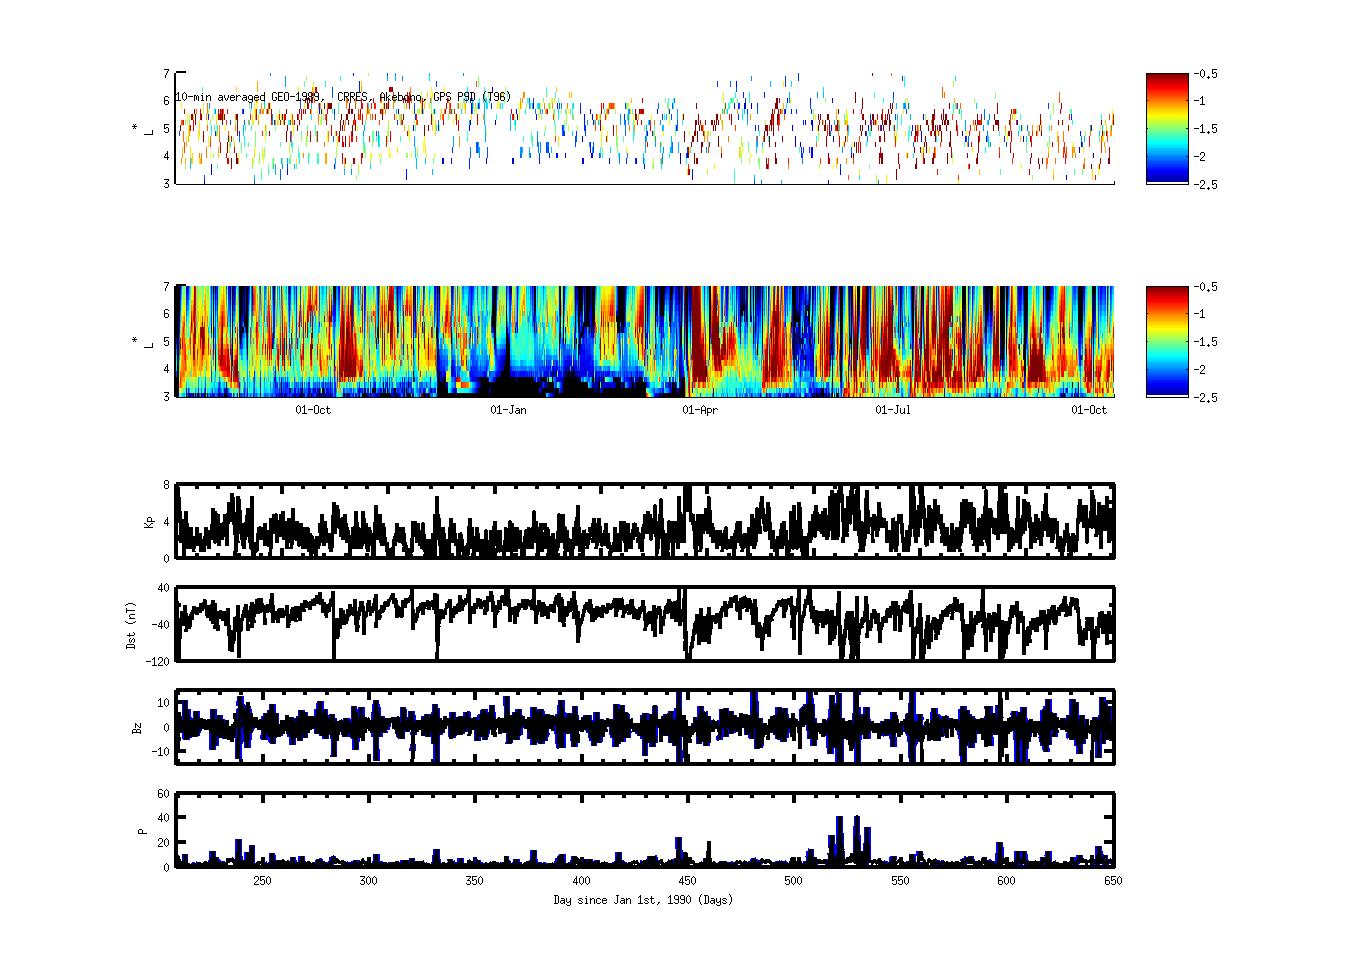Click the 250 tick on the bottom day axis
The image size is (1351, 974).
(262, 881)
